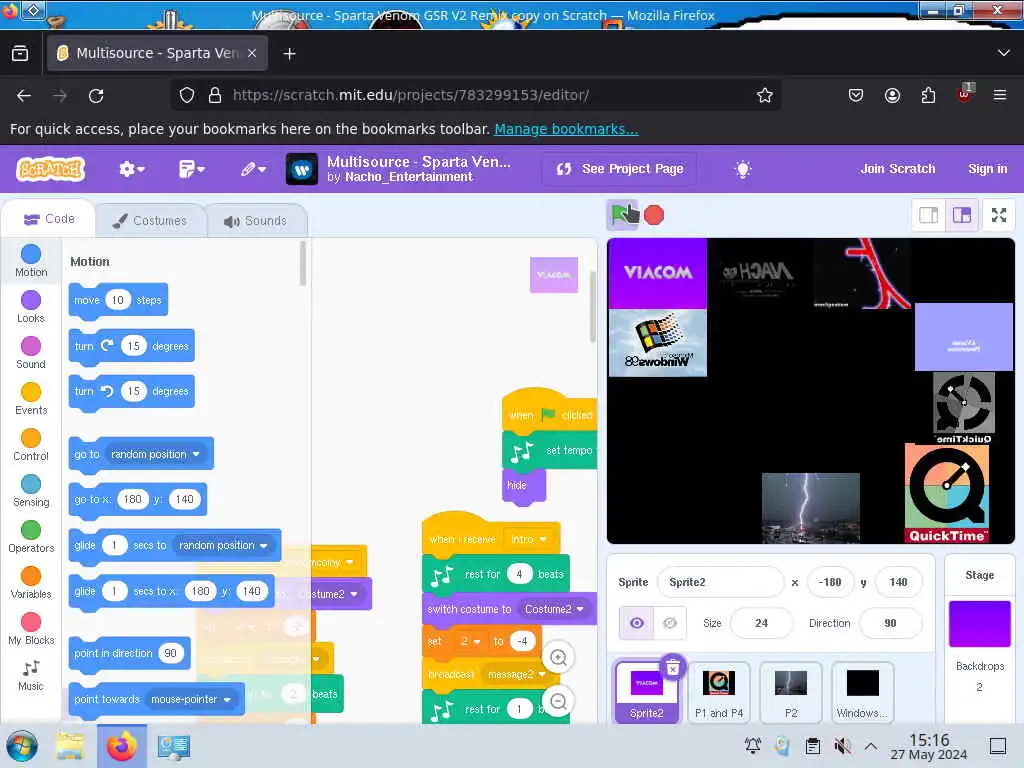Open the taskbar start menu button

[x=22, y=746]
